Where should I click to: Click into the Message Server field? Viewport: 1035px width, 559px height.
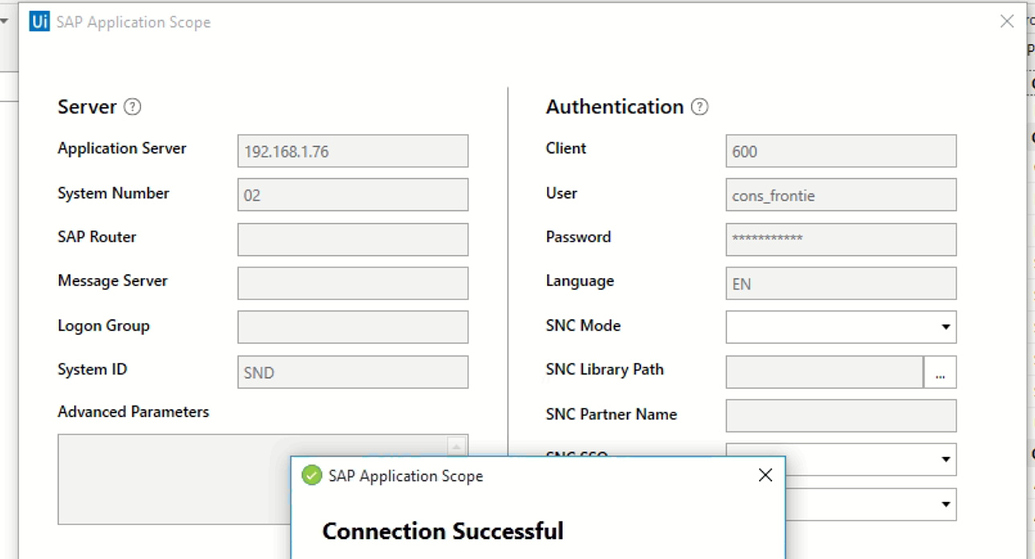[x=353, y=283]
